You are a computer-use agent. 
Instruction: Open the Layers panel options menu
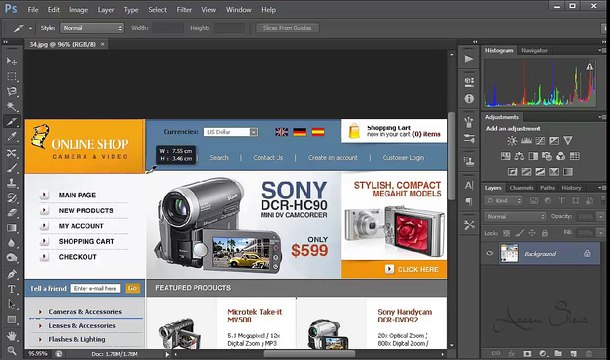coord(602,188)
